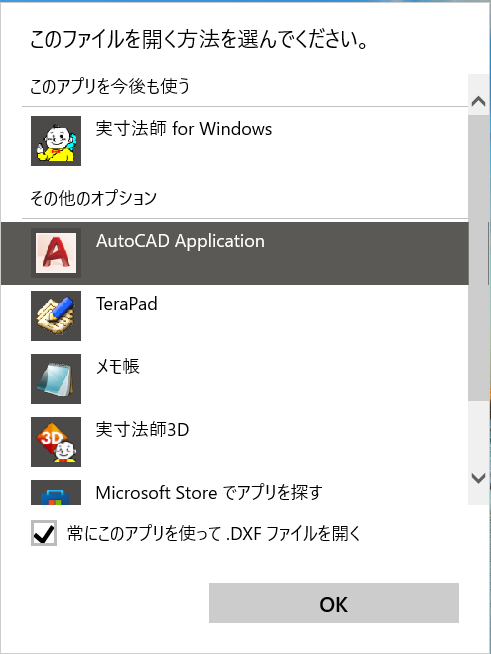Click the Microsoft Store bag icon
Viewport: 491px width, 654px height.
tap(56, 493)
